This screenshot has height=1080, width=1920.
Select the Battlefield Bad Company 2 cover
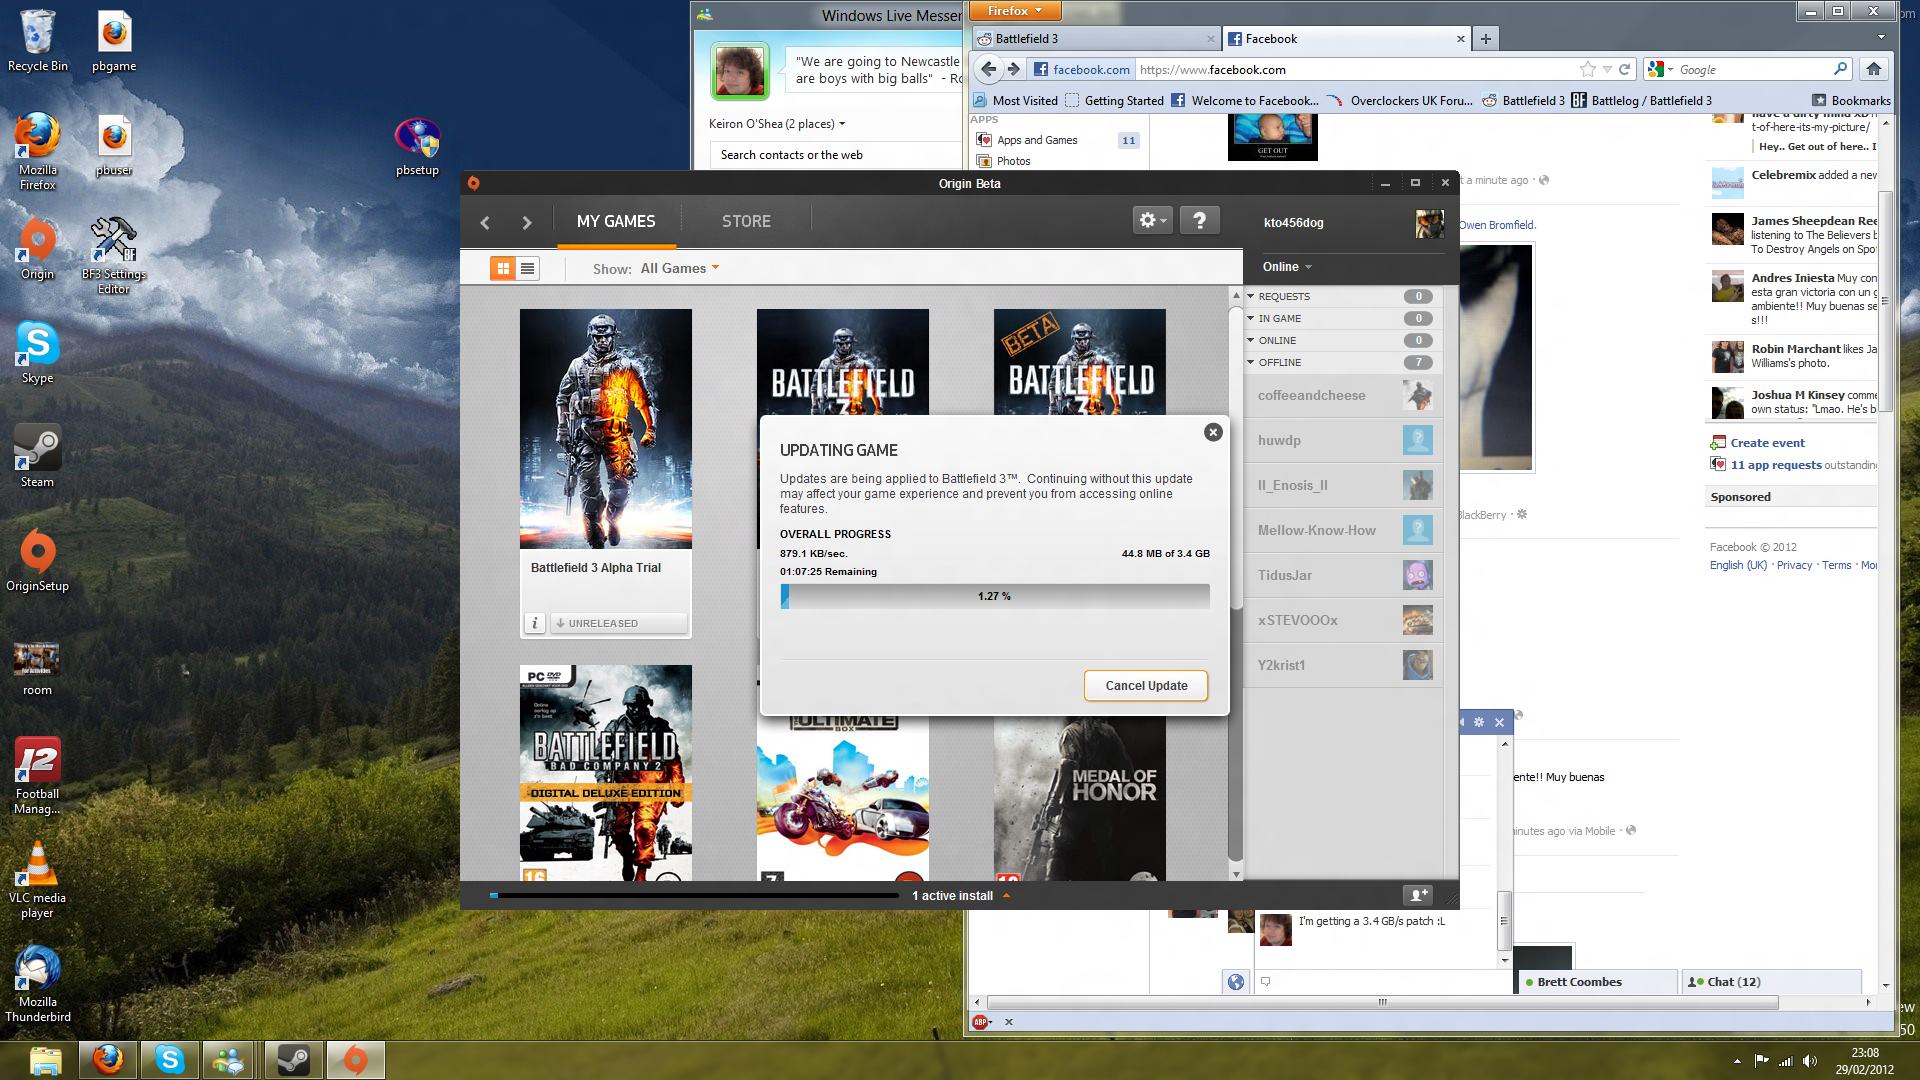coord(605,772)
